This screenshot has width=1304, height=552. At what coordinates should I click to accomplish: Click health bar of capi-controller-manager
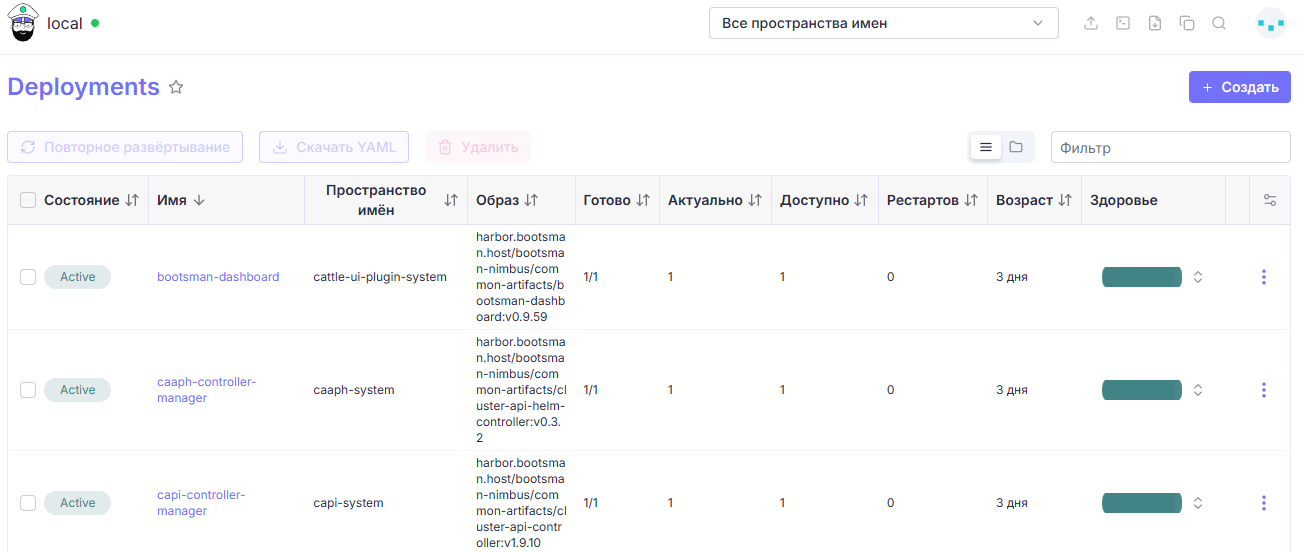click(x=1142, y=503)
